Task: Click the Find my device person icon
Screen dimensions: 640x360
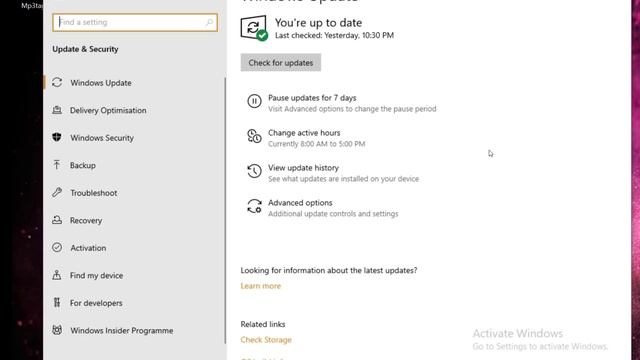Action: pos(57,275)
